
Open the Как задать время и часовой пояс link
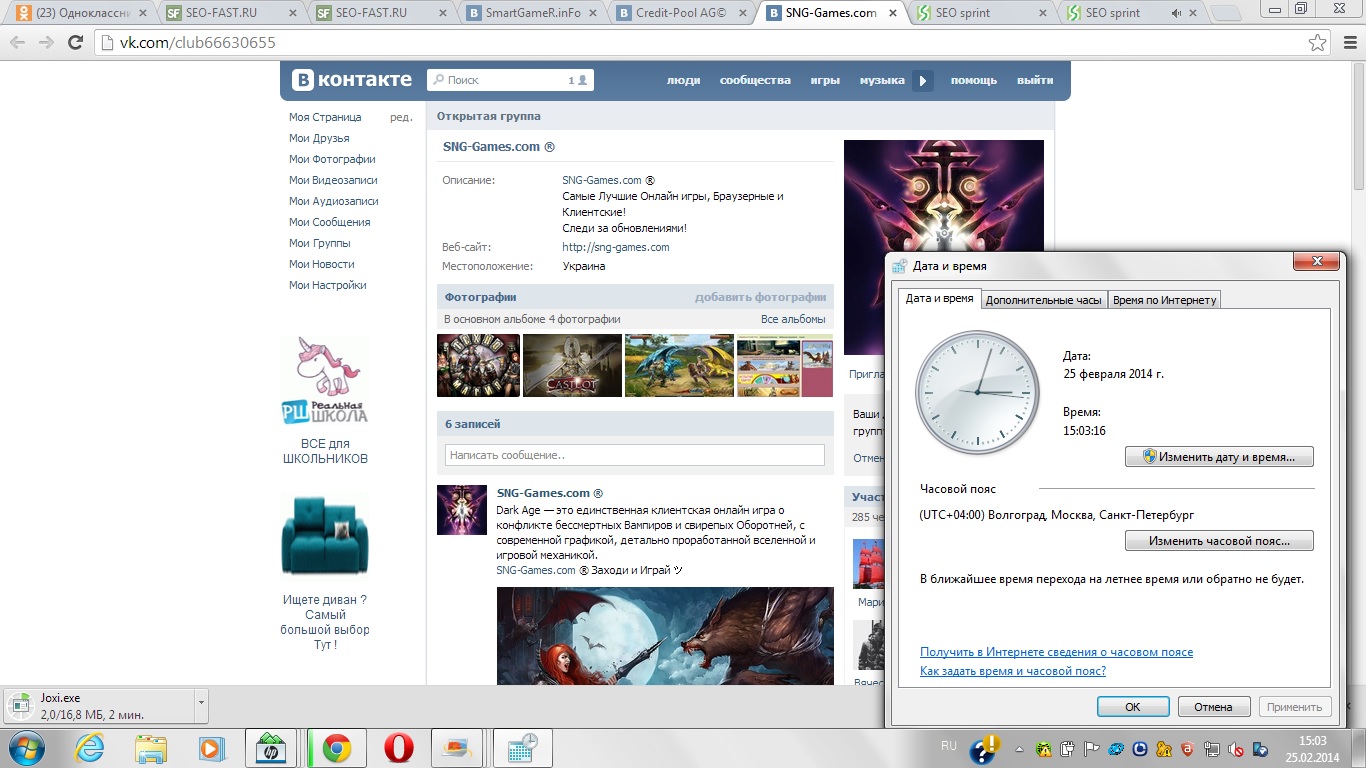click(1013, 671)
